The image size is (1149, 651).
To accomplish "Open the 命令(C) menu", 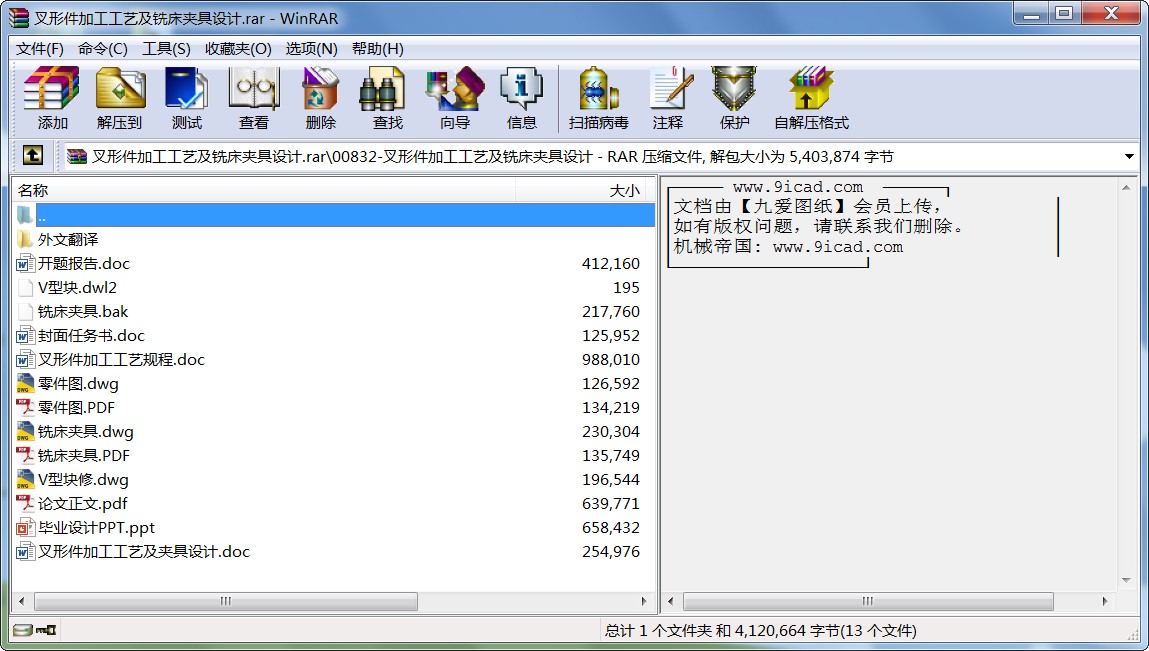I will (103, 48).
